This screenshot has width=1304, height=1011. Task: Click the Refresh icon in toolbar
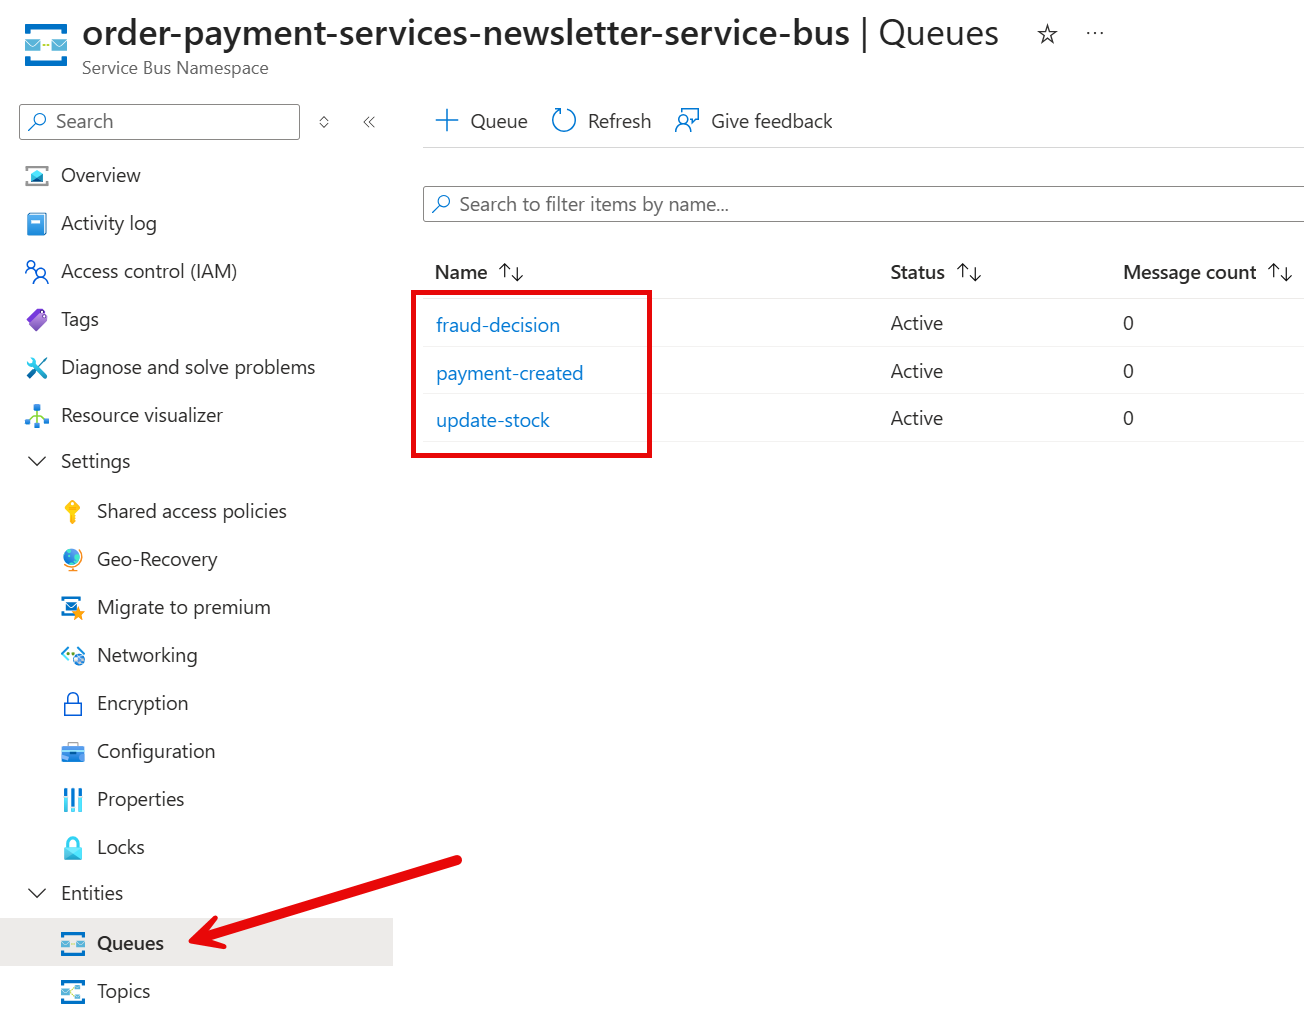tap(564, 121)
